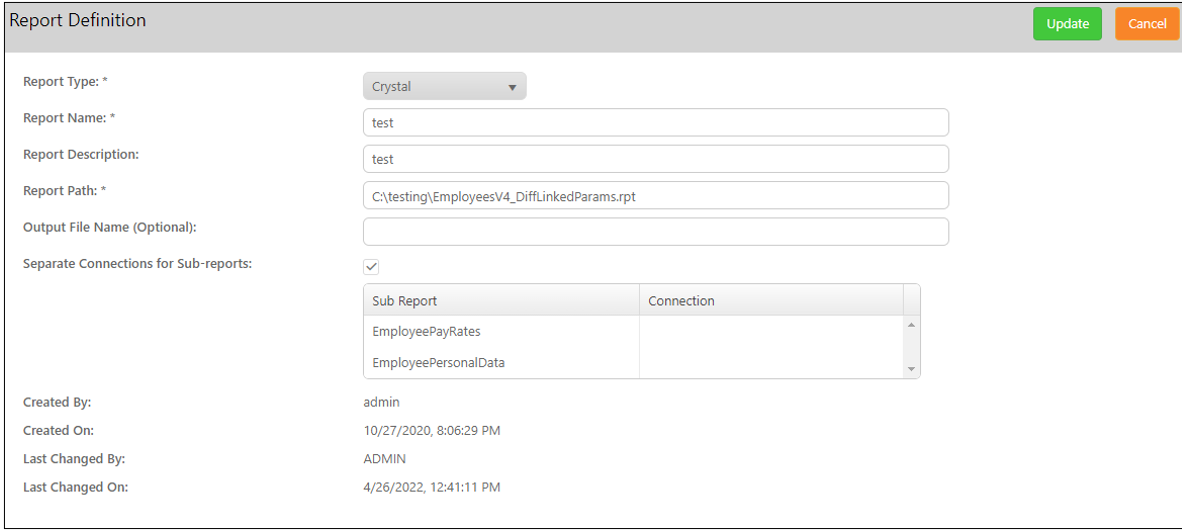Click the Report Definition heading
This screenshot has height=532, width=1182.
pos(78,21)
